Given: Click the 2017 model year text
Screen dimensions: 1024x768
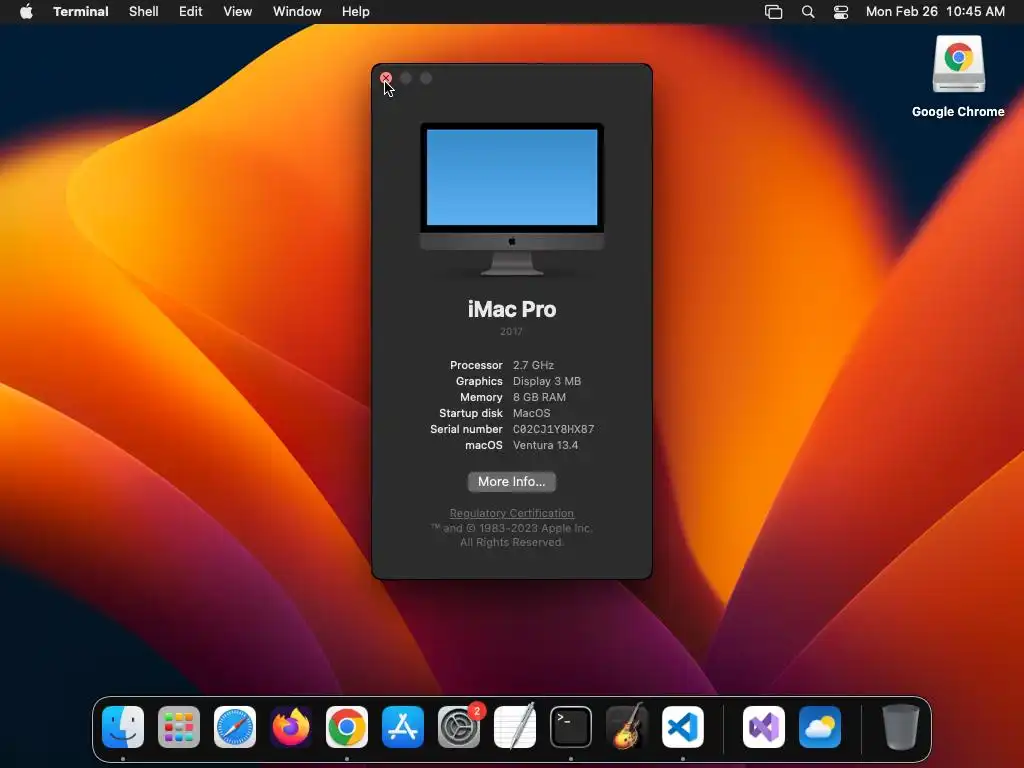Looking at the screenshot, I should pyautogui.click(x=511, y=332).
